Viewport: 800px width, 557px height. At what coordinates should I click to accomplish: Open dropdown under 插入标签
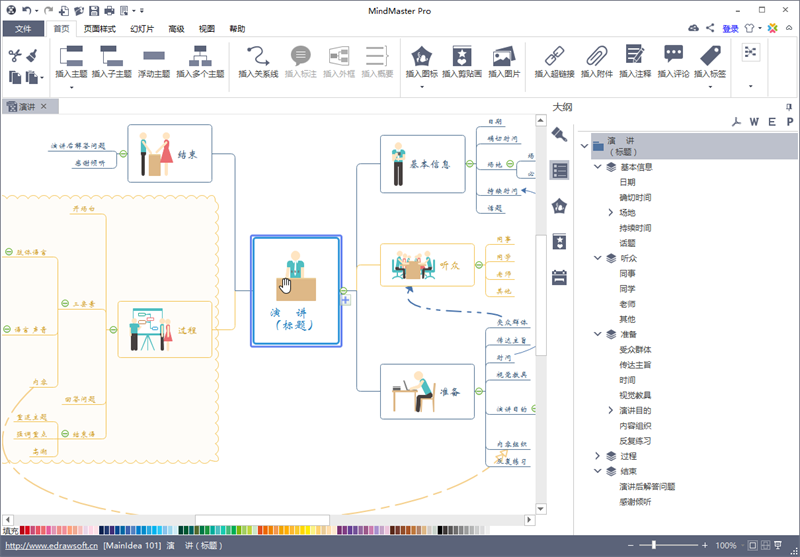pos(710,87)
